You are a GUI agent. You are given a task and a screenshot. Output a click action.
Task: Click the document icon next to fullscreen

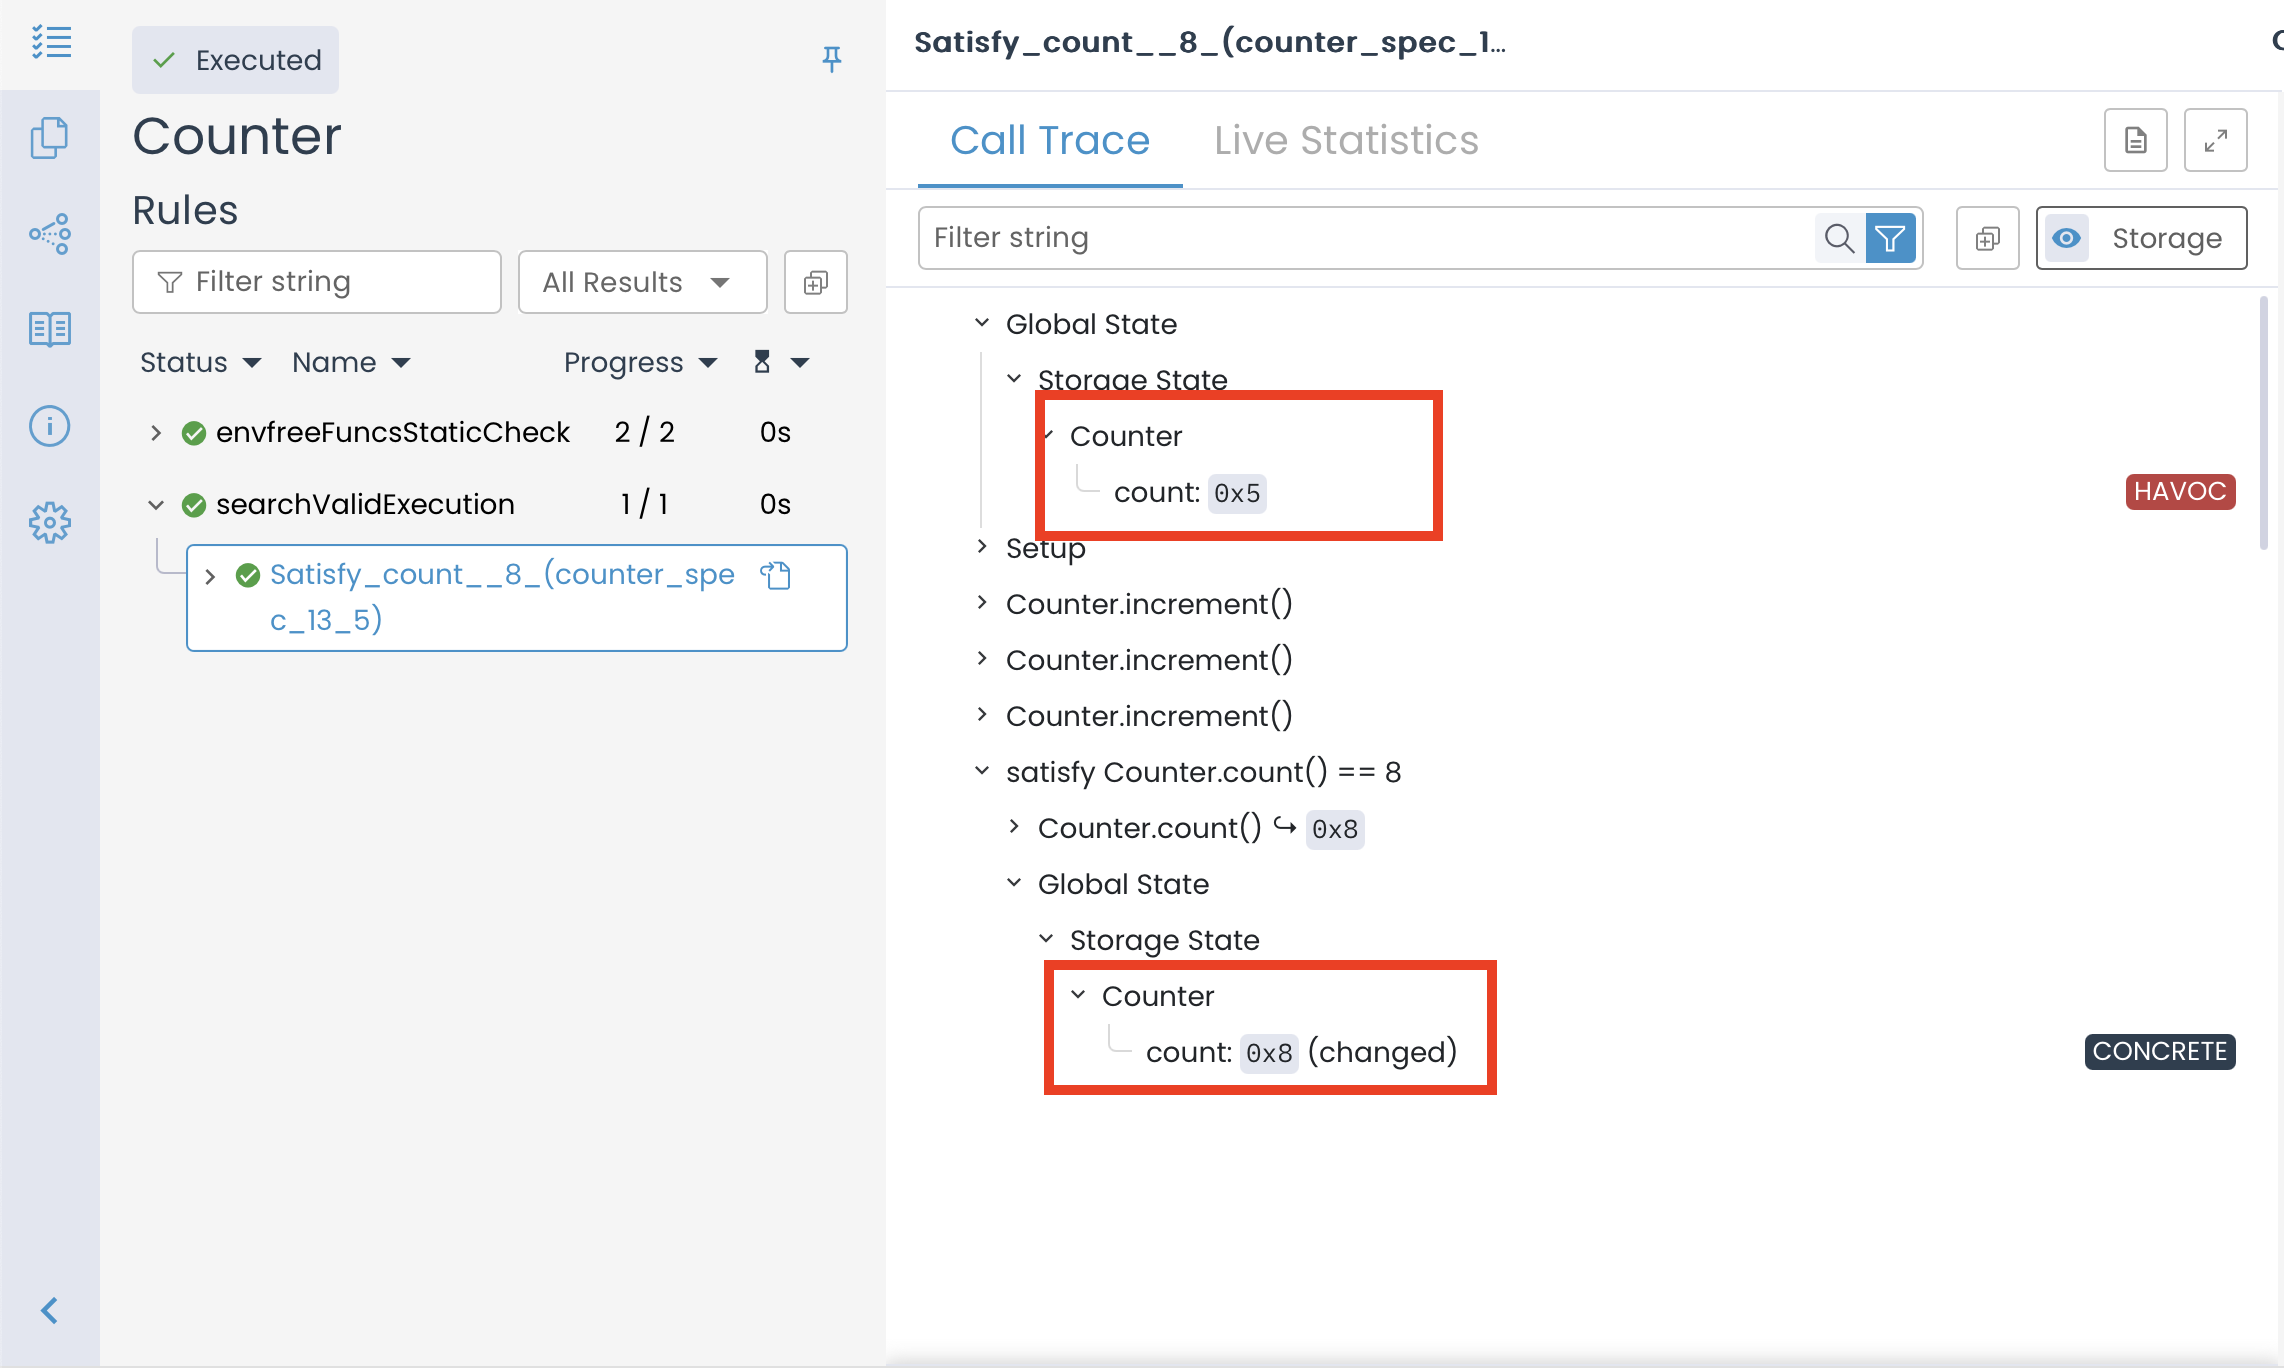point(2135,141)
